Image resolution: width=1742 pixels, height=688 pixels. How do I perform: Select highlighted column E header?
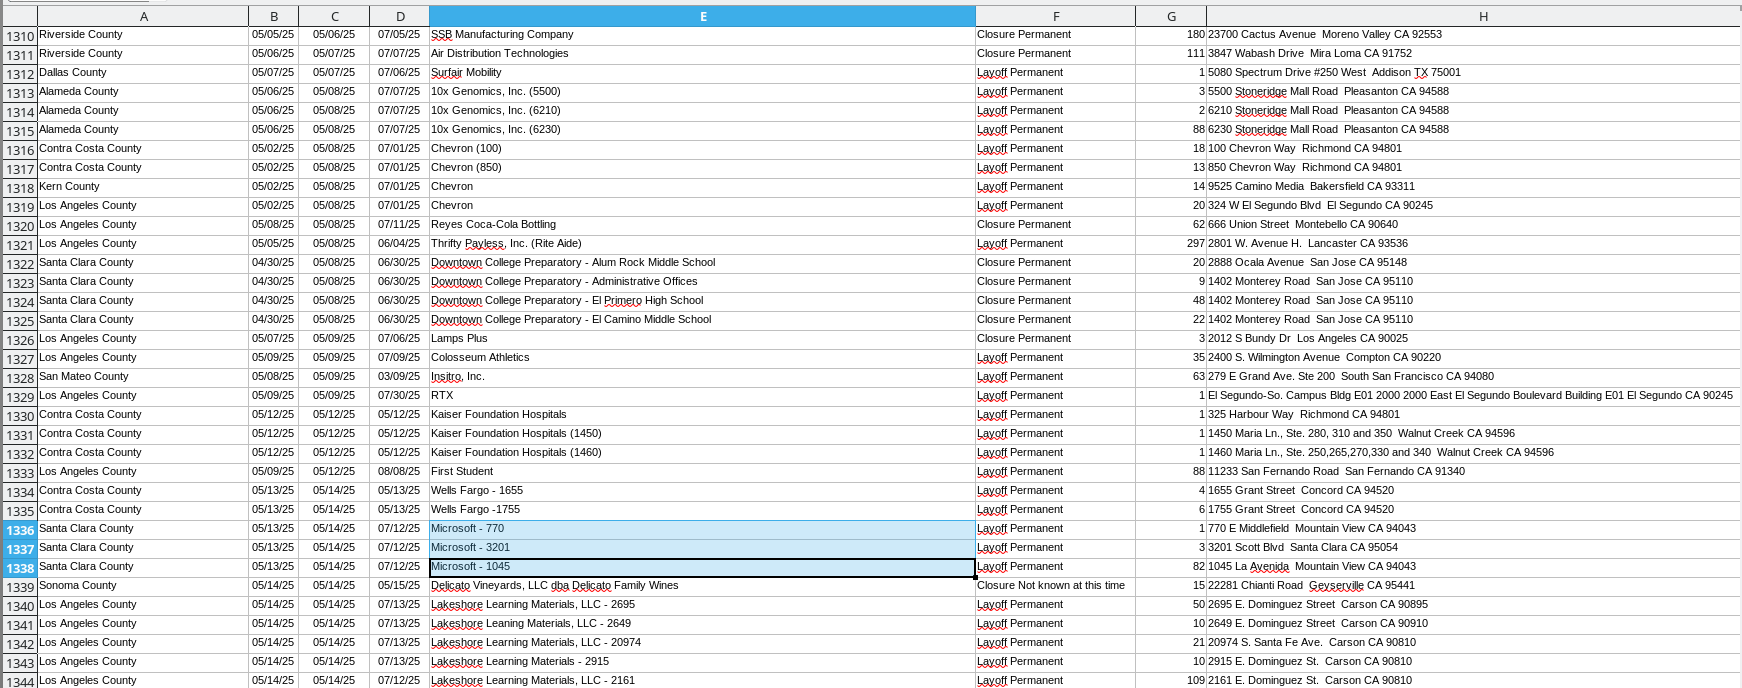tap(702, 16)
